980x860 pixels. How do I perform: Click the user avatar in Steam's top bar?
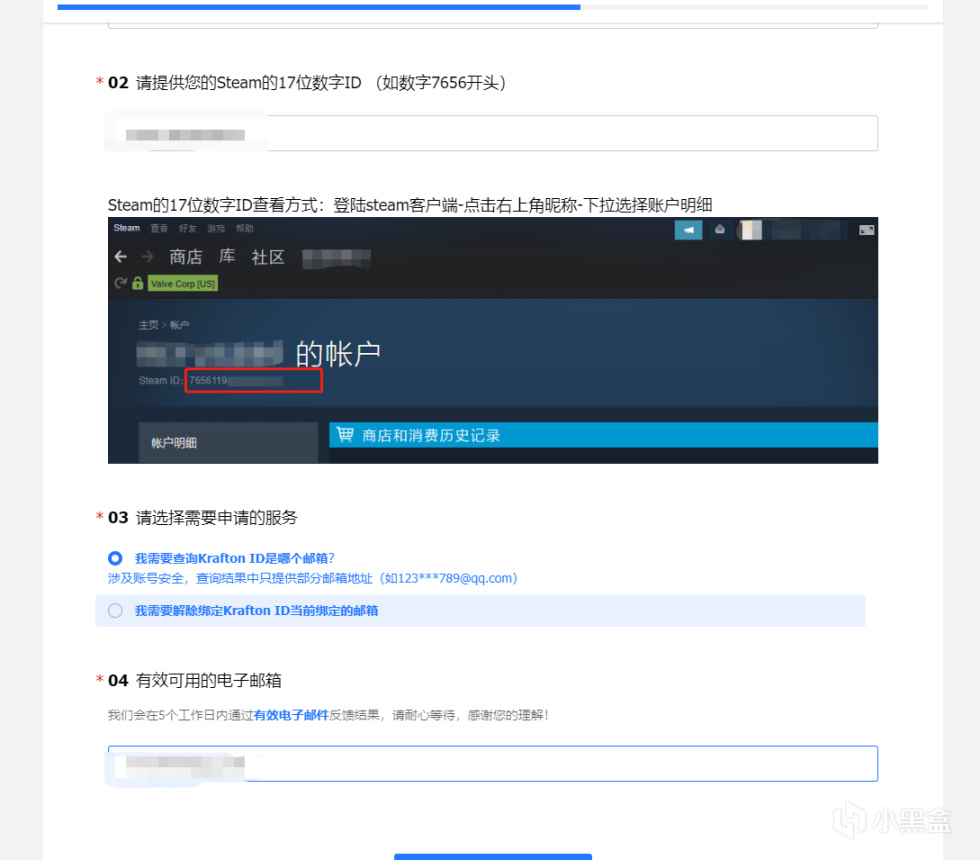[x=749, y=229]
